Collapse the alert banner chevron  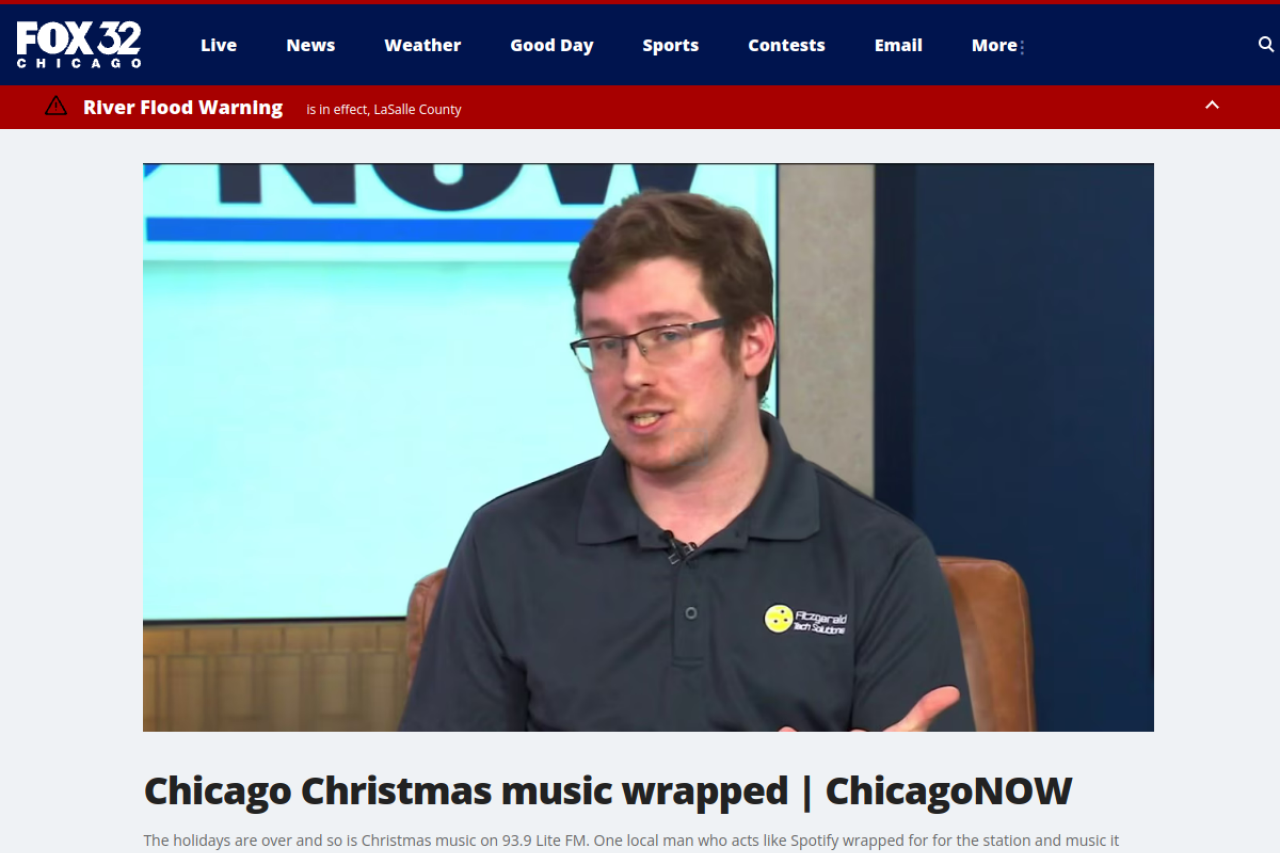[1212, 105]
